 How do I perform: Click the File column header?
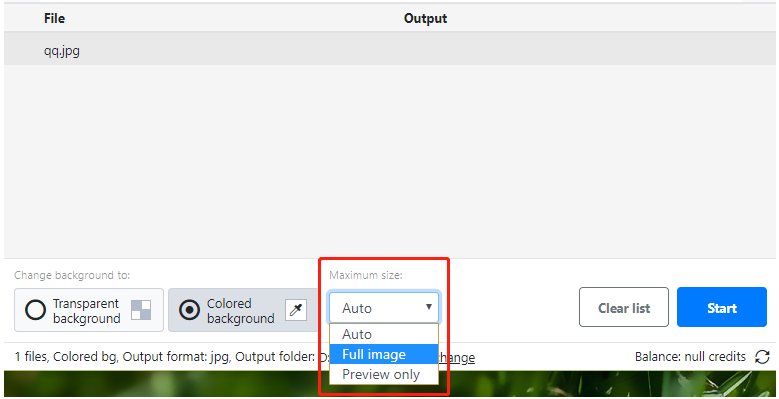tap(54, 18)
